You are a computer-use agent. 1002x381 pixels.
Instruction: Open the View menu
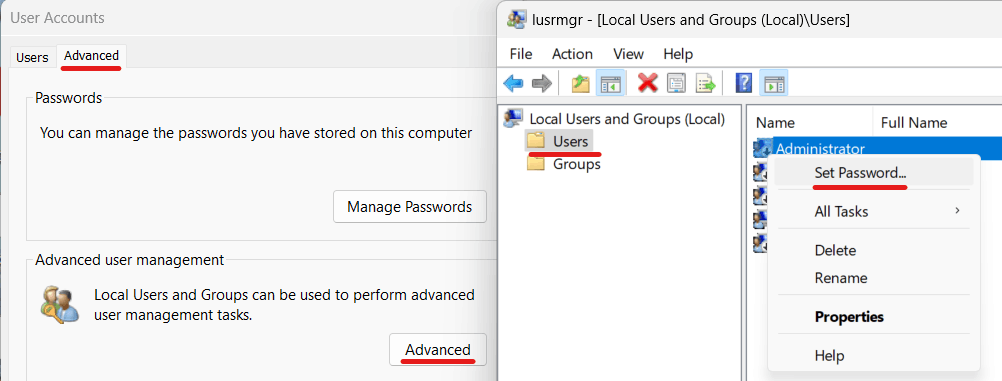click(628, 54)
